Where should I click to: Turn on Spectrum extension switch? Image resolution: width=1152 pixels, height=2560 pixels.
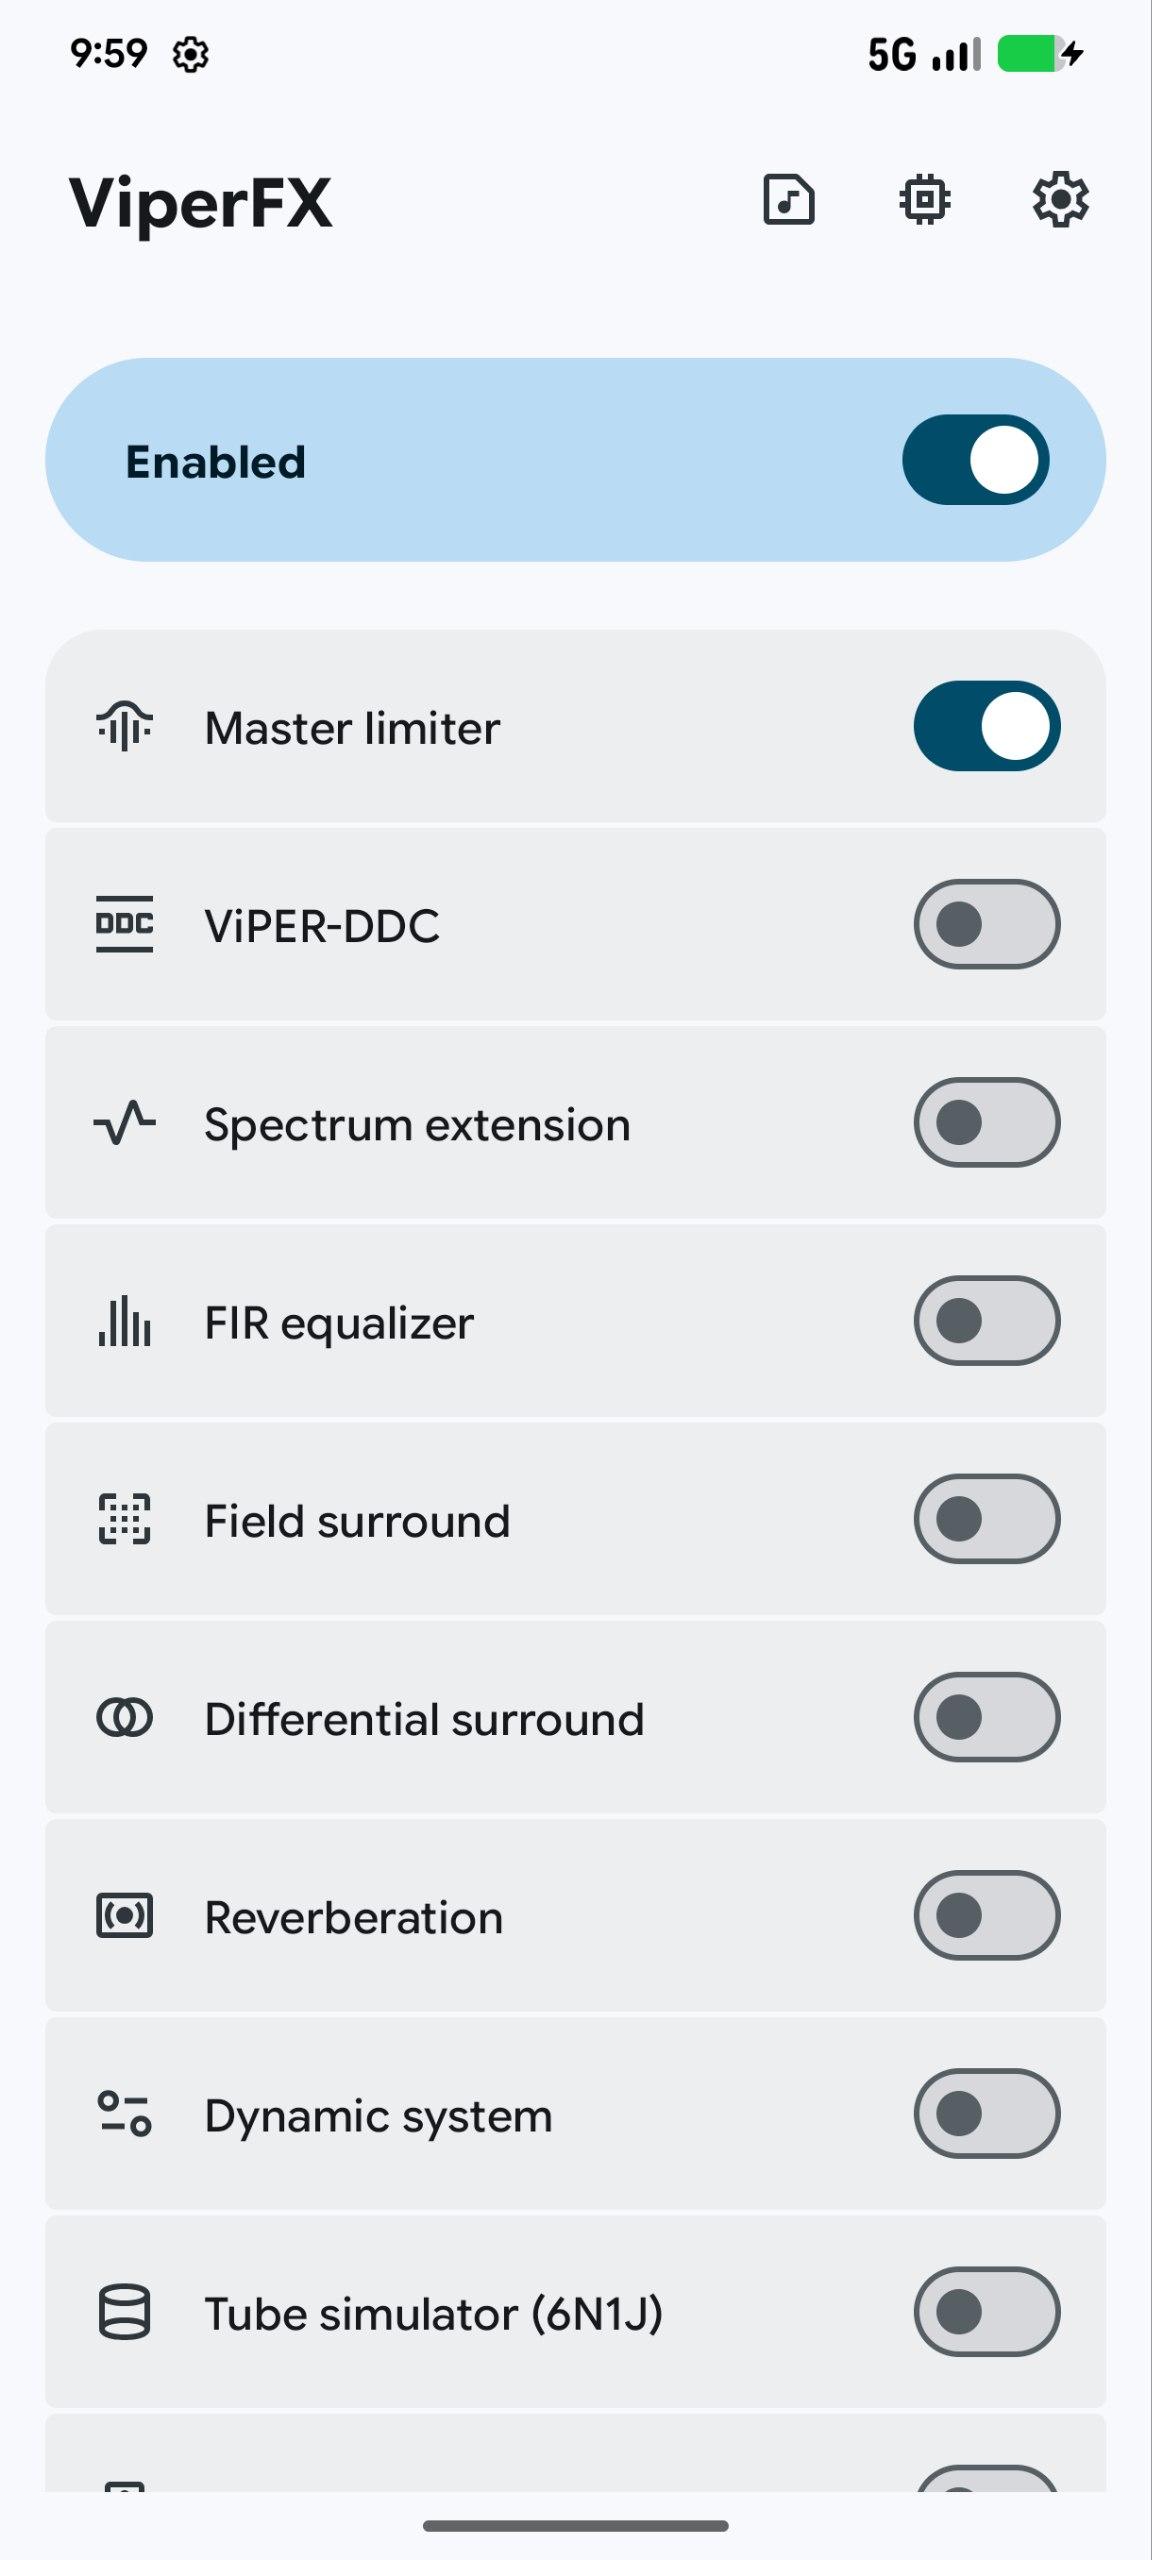[x=986, y=1122]
